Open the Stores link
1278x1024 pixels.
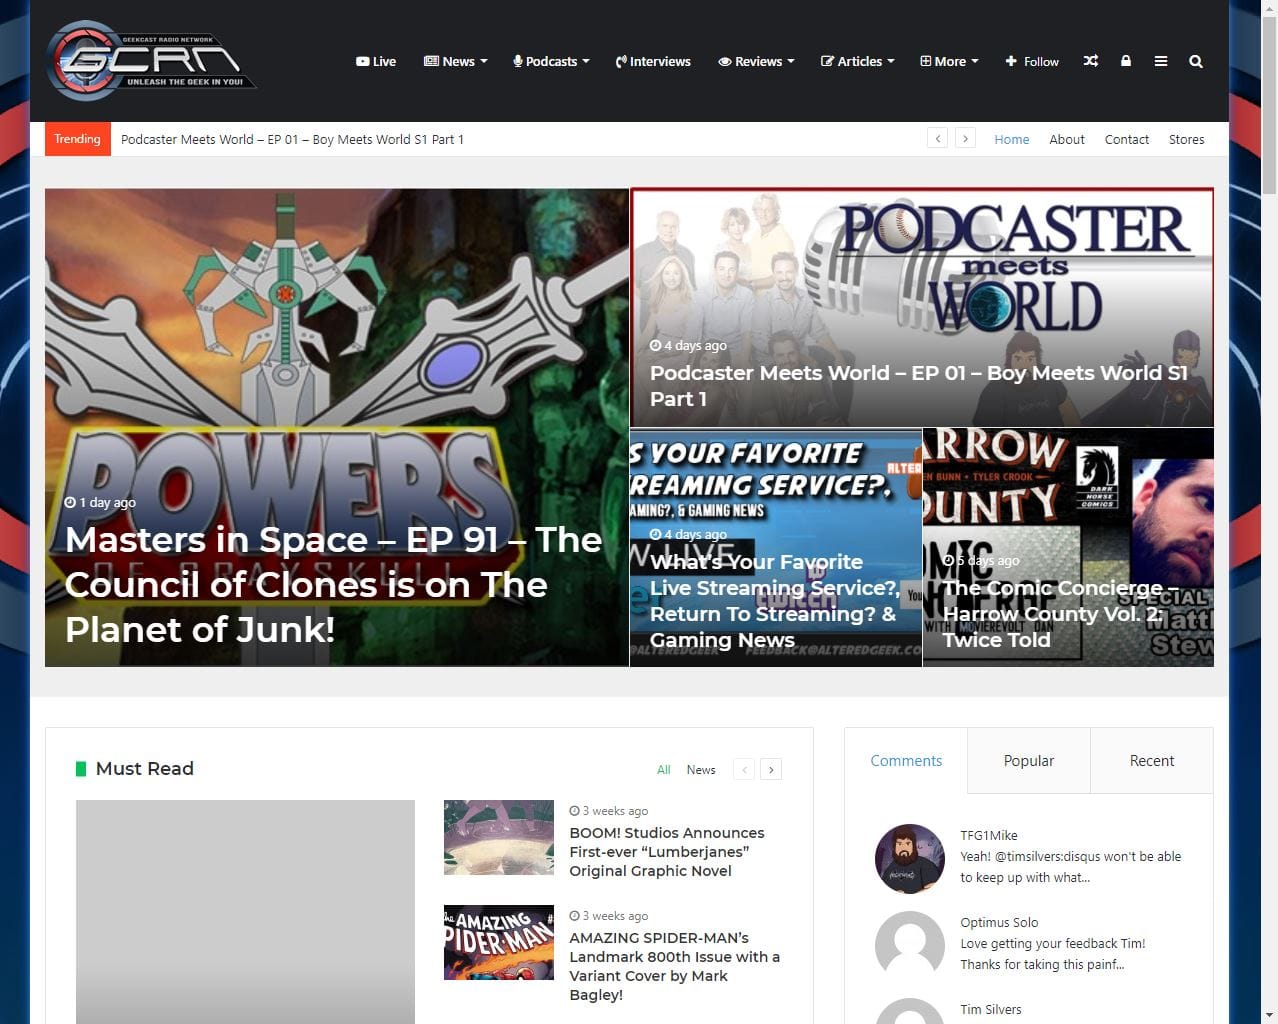point(1186,139)
